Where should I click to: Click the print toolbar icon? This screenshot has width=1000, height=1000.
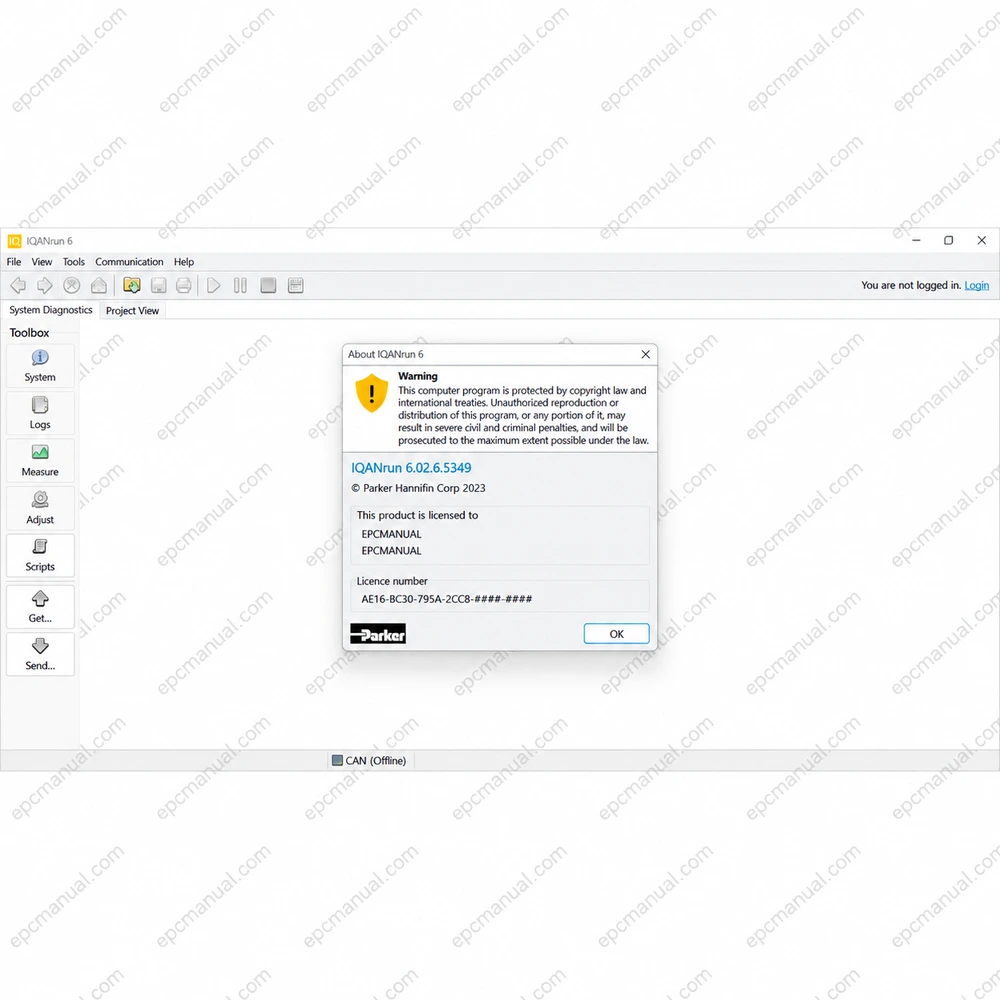(x=184, y=285)
